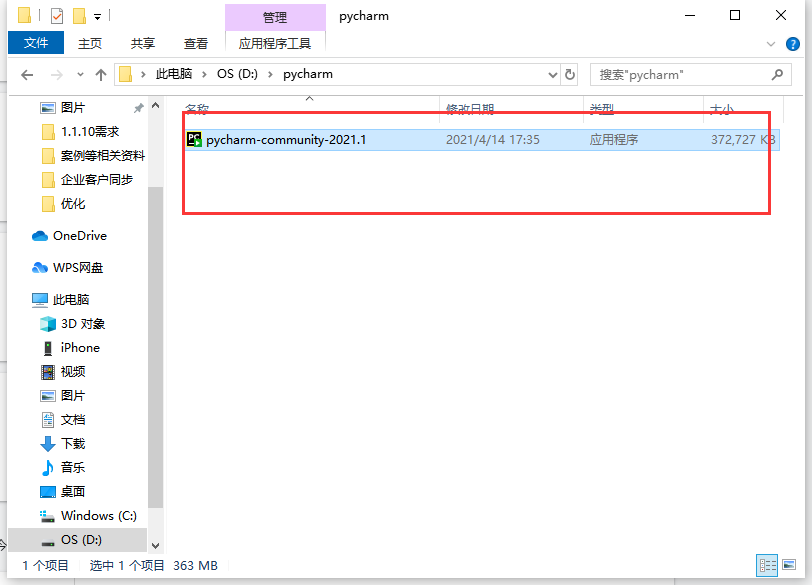Click the OneDrive cloud icon

coord(40,236)
